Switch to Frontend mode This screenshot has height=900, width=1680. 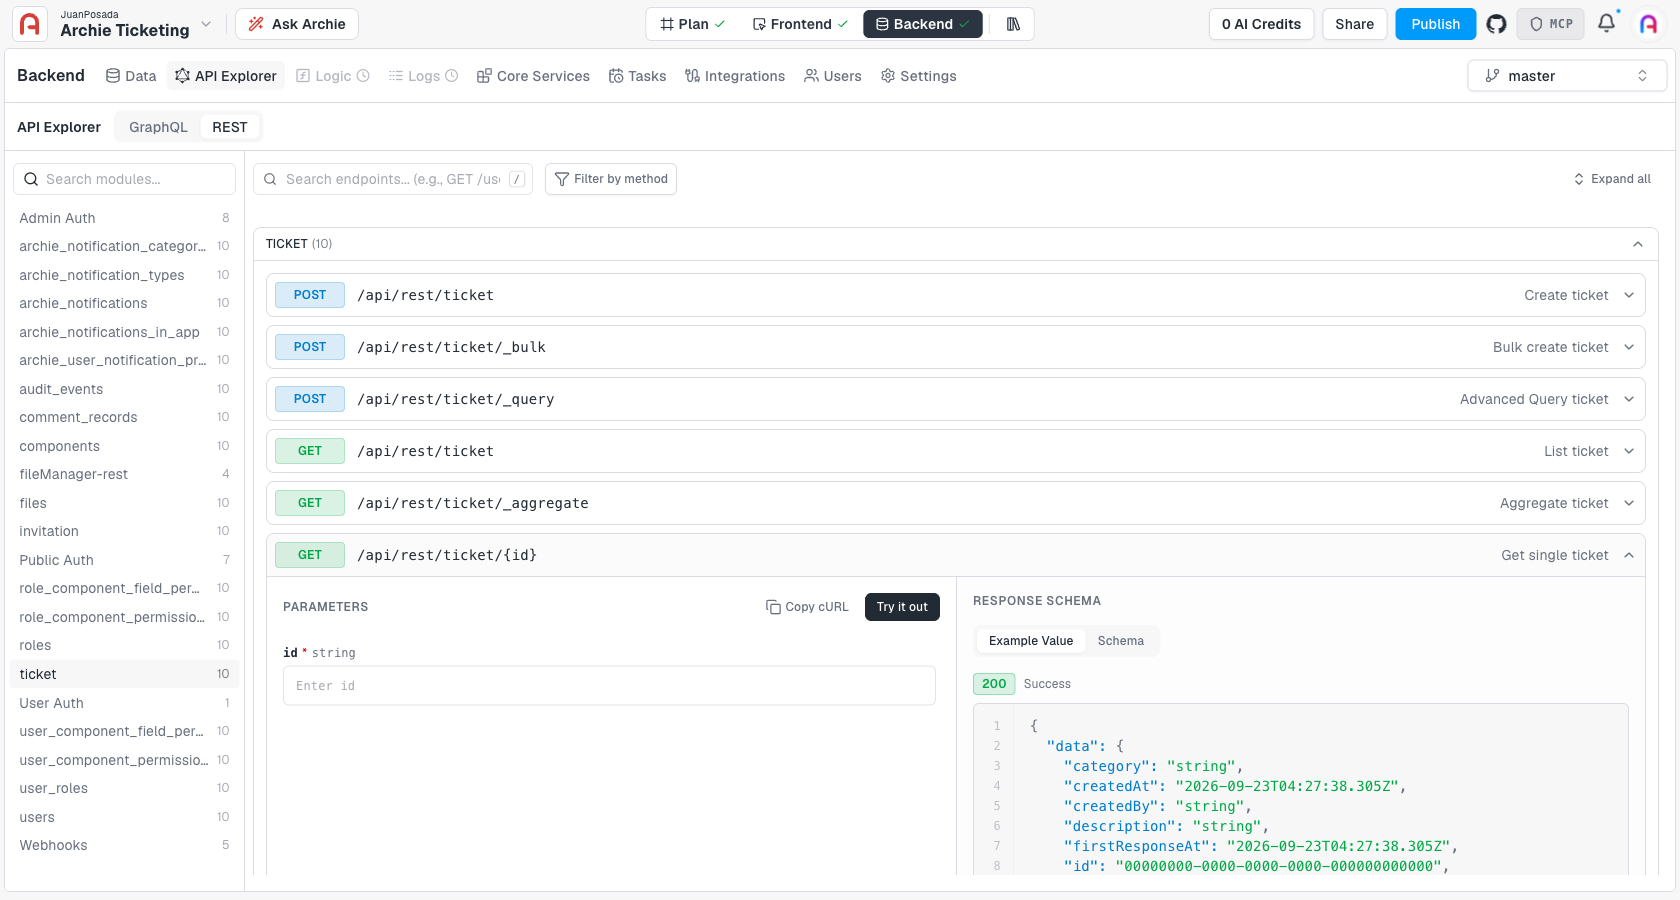point(800,24)
